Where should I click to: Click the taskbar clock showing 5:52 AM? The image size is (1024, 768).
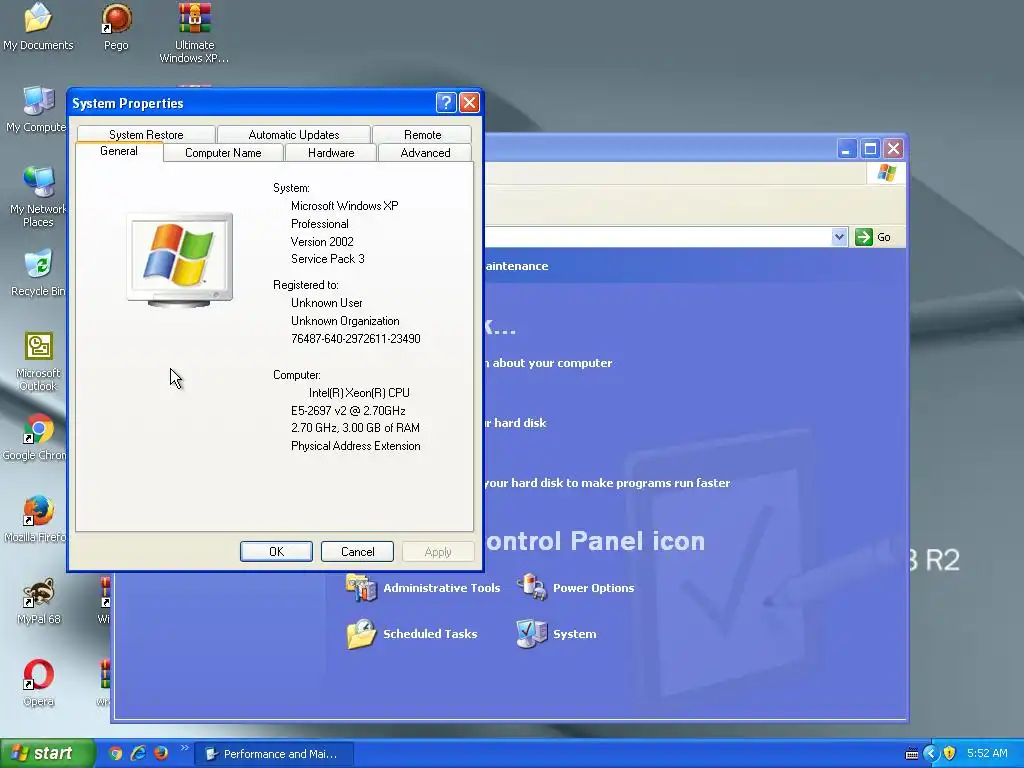coord(987,754)
